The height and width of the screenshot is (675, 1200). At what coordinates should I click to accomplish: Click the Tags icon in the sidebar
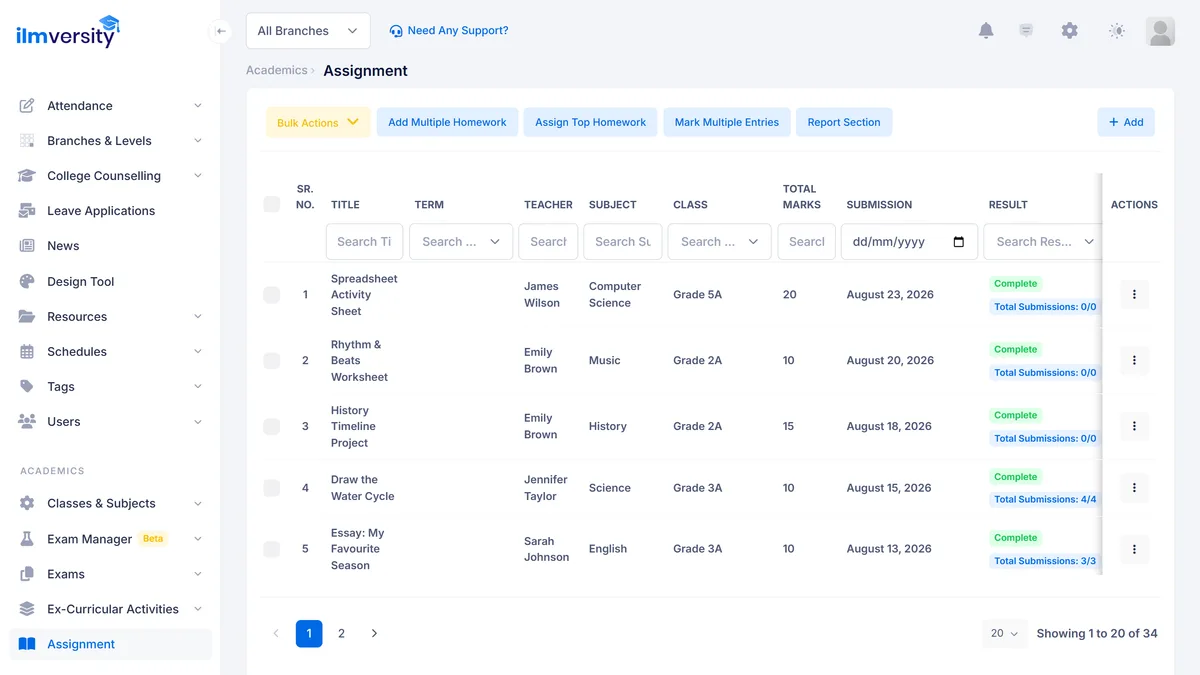point(27,387)
